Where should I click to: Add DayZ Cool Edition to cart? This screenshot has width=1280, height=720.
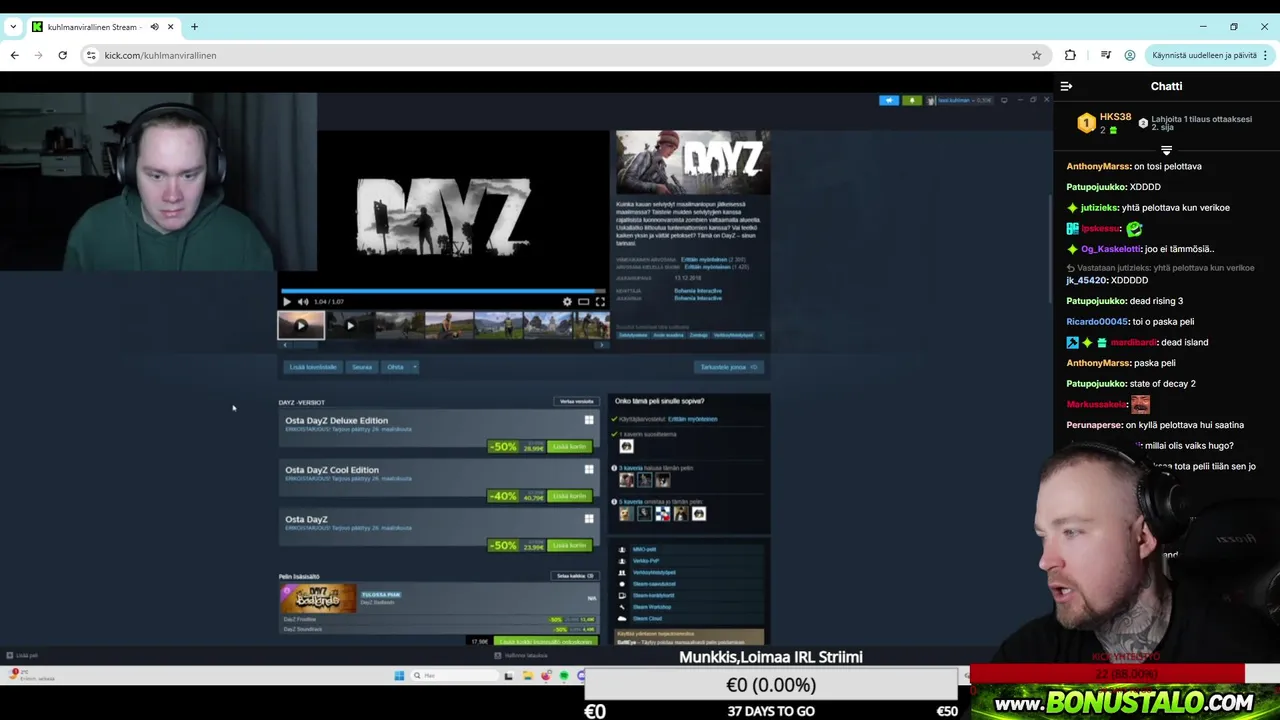[570, 496]
